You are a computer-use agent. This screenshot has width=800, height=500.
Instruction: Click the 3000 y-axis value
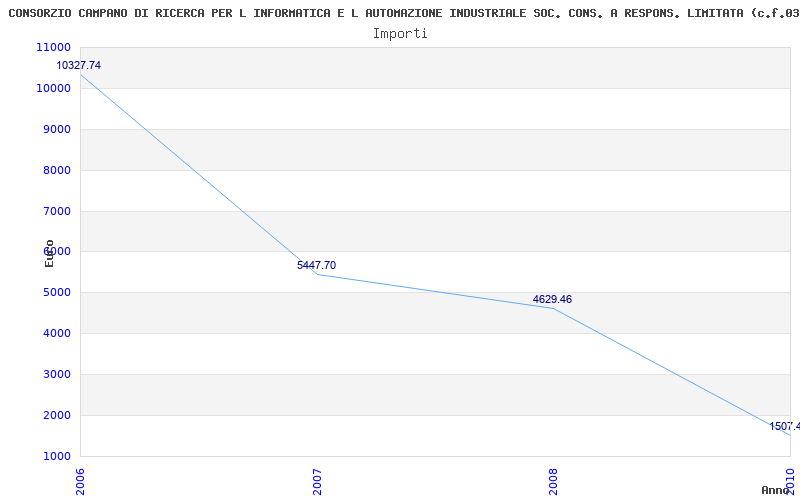55,374
